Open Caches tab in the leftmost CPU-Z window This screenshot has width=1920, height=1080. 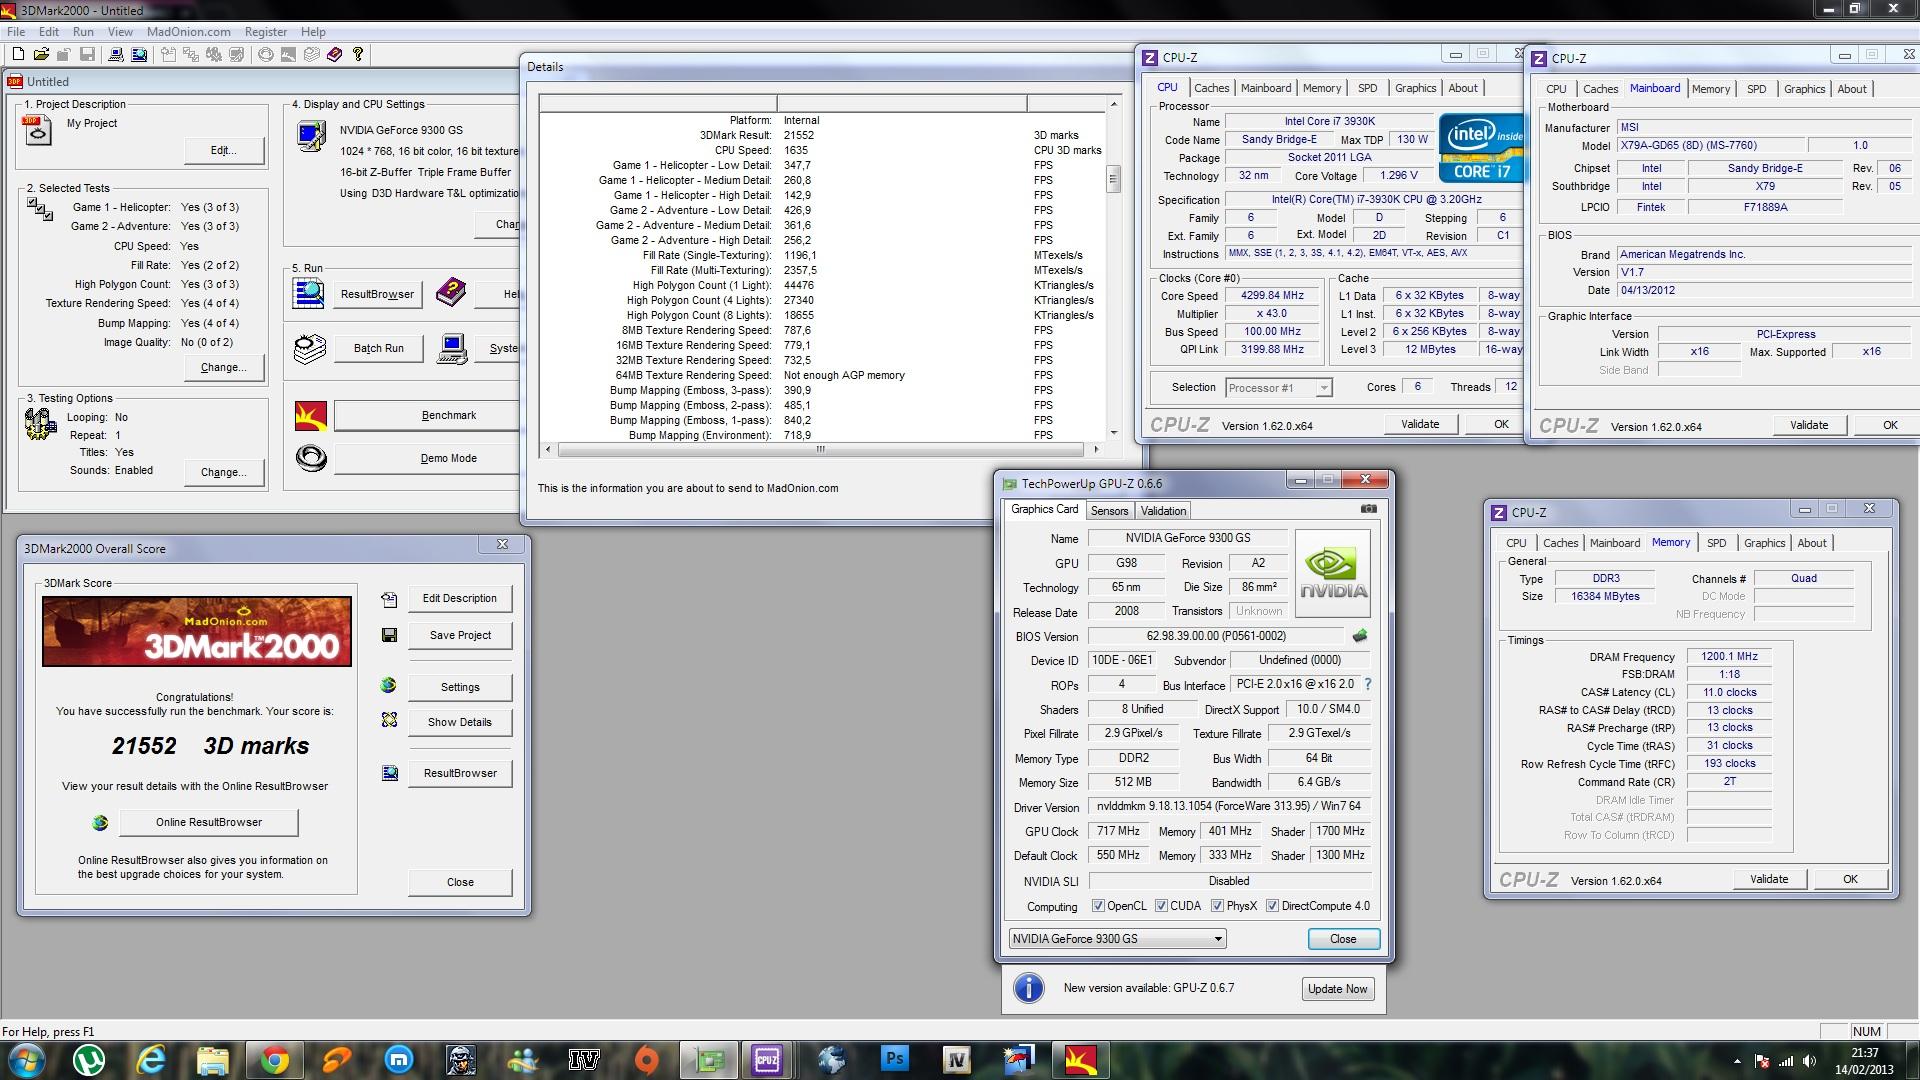(x=1211, y=88)
